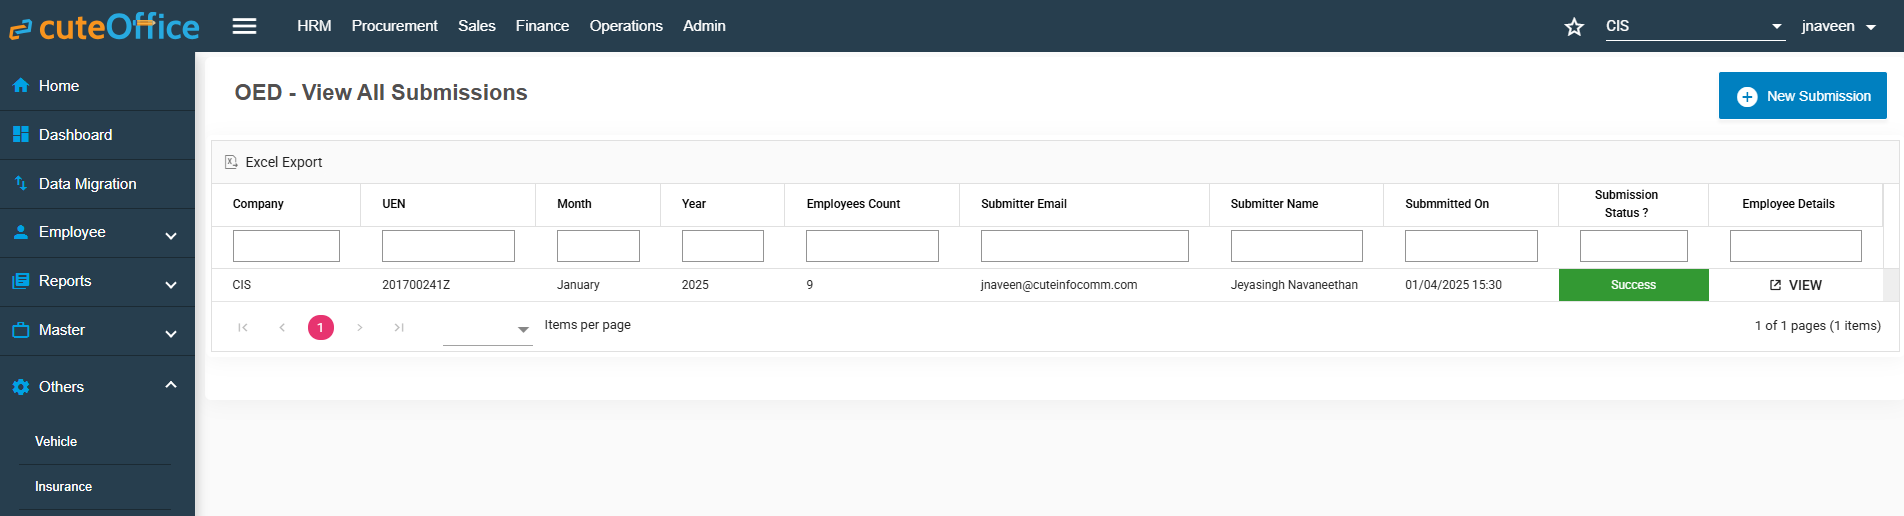Click the Submitter Email filter field

1084,246
